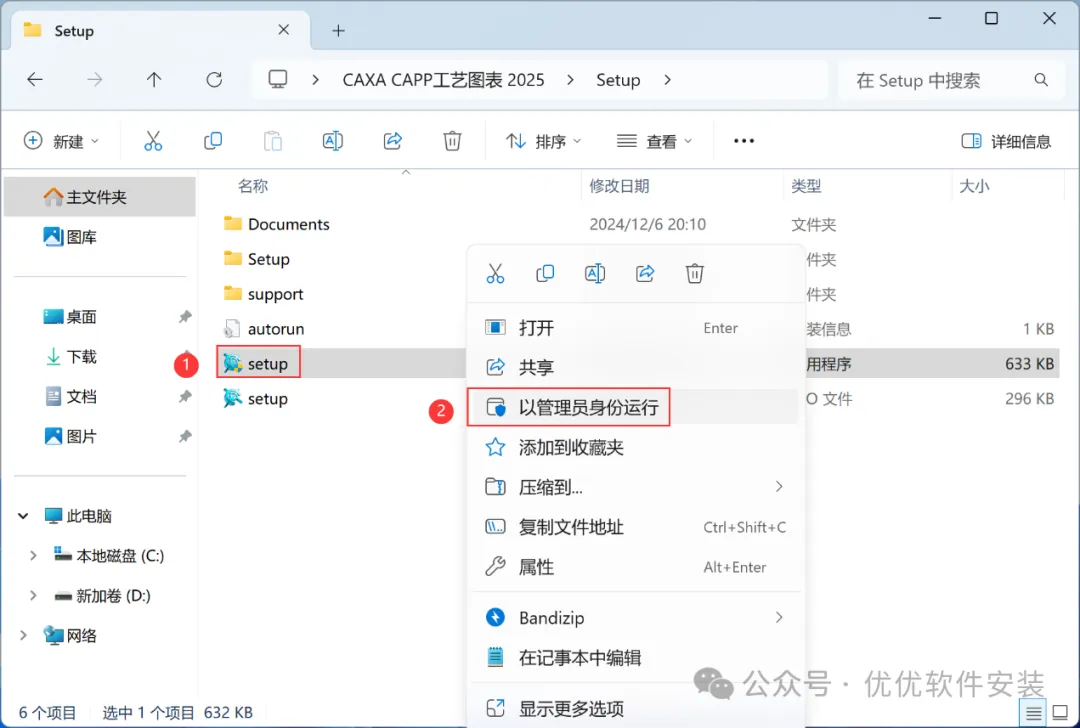
Task: Sort by the 类型 column header
Action: point(806,186)
